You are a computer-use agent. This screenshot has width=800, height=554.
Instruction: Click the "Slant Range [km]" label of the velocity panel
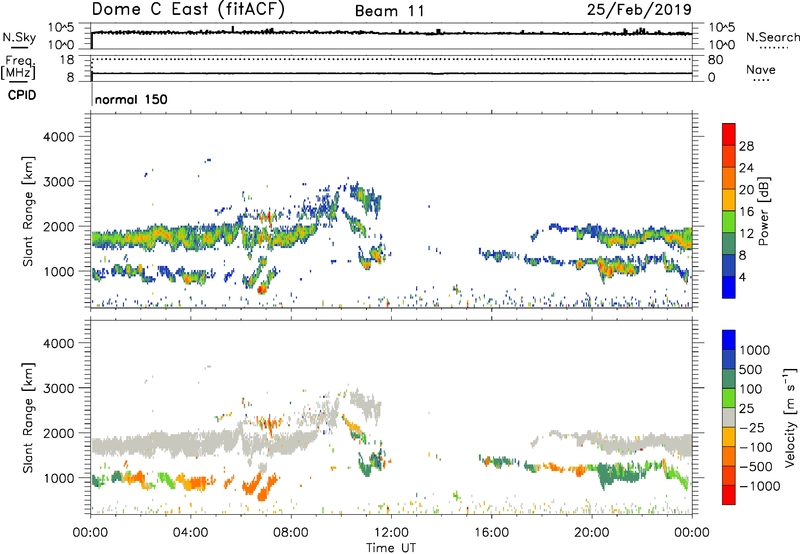[x=28, y=418]
